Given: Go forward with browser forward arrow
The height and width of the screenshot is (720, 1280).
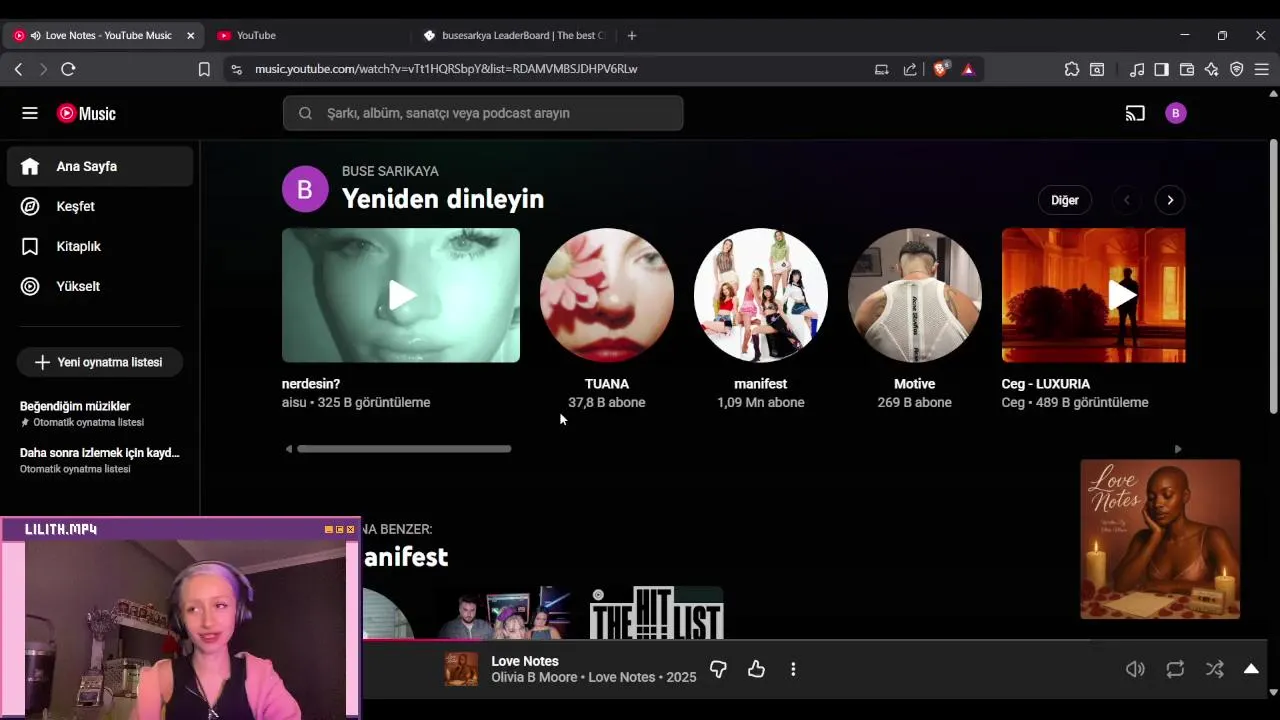Looking at the screenshot, I should (x=43, y=69).
